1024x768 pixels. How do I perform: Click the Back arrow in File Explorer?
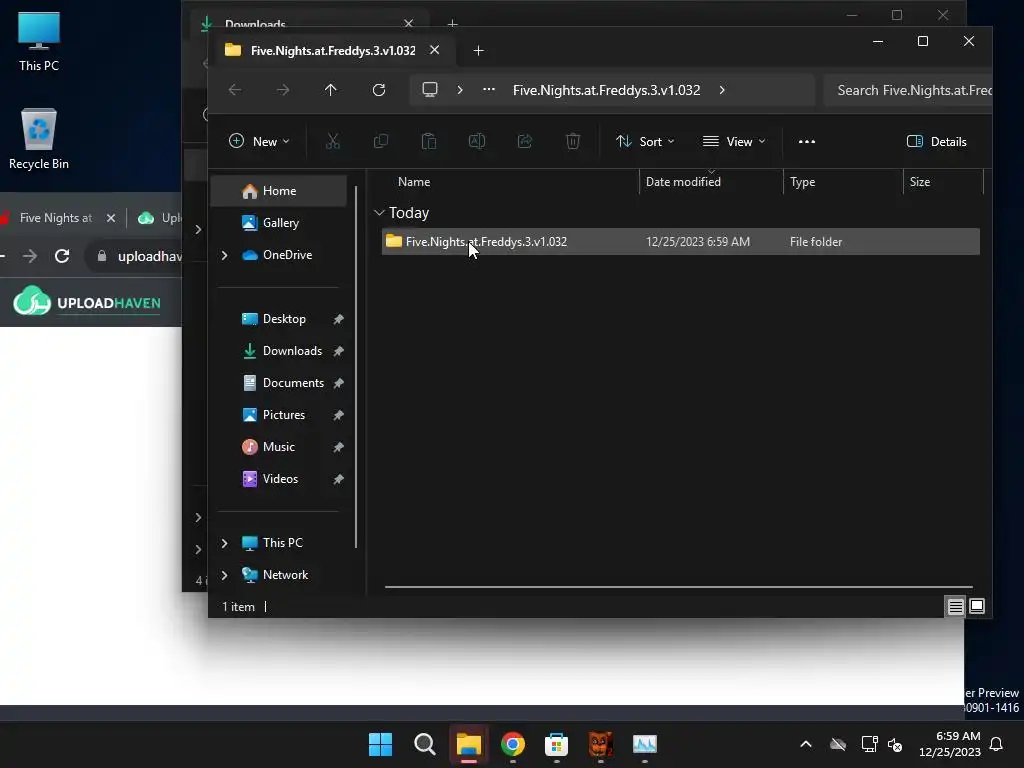click(235, 90)
